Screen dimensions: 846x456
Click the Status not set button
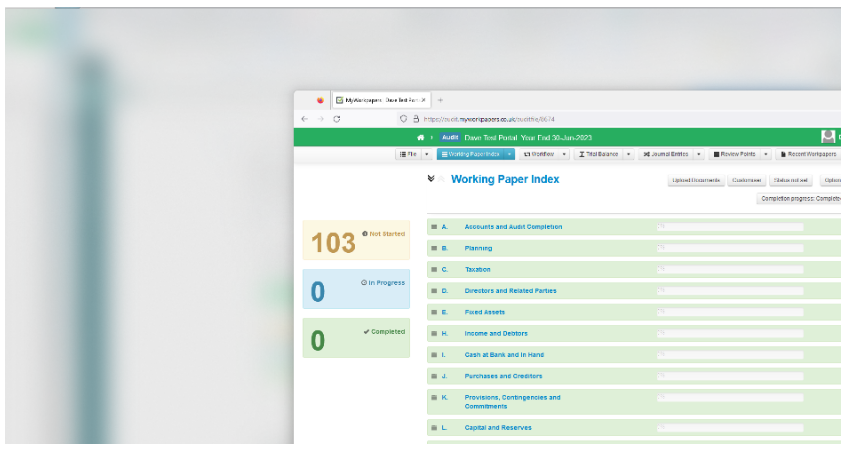coord(791,180)
